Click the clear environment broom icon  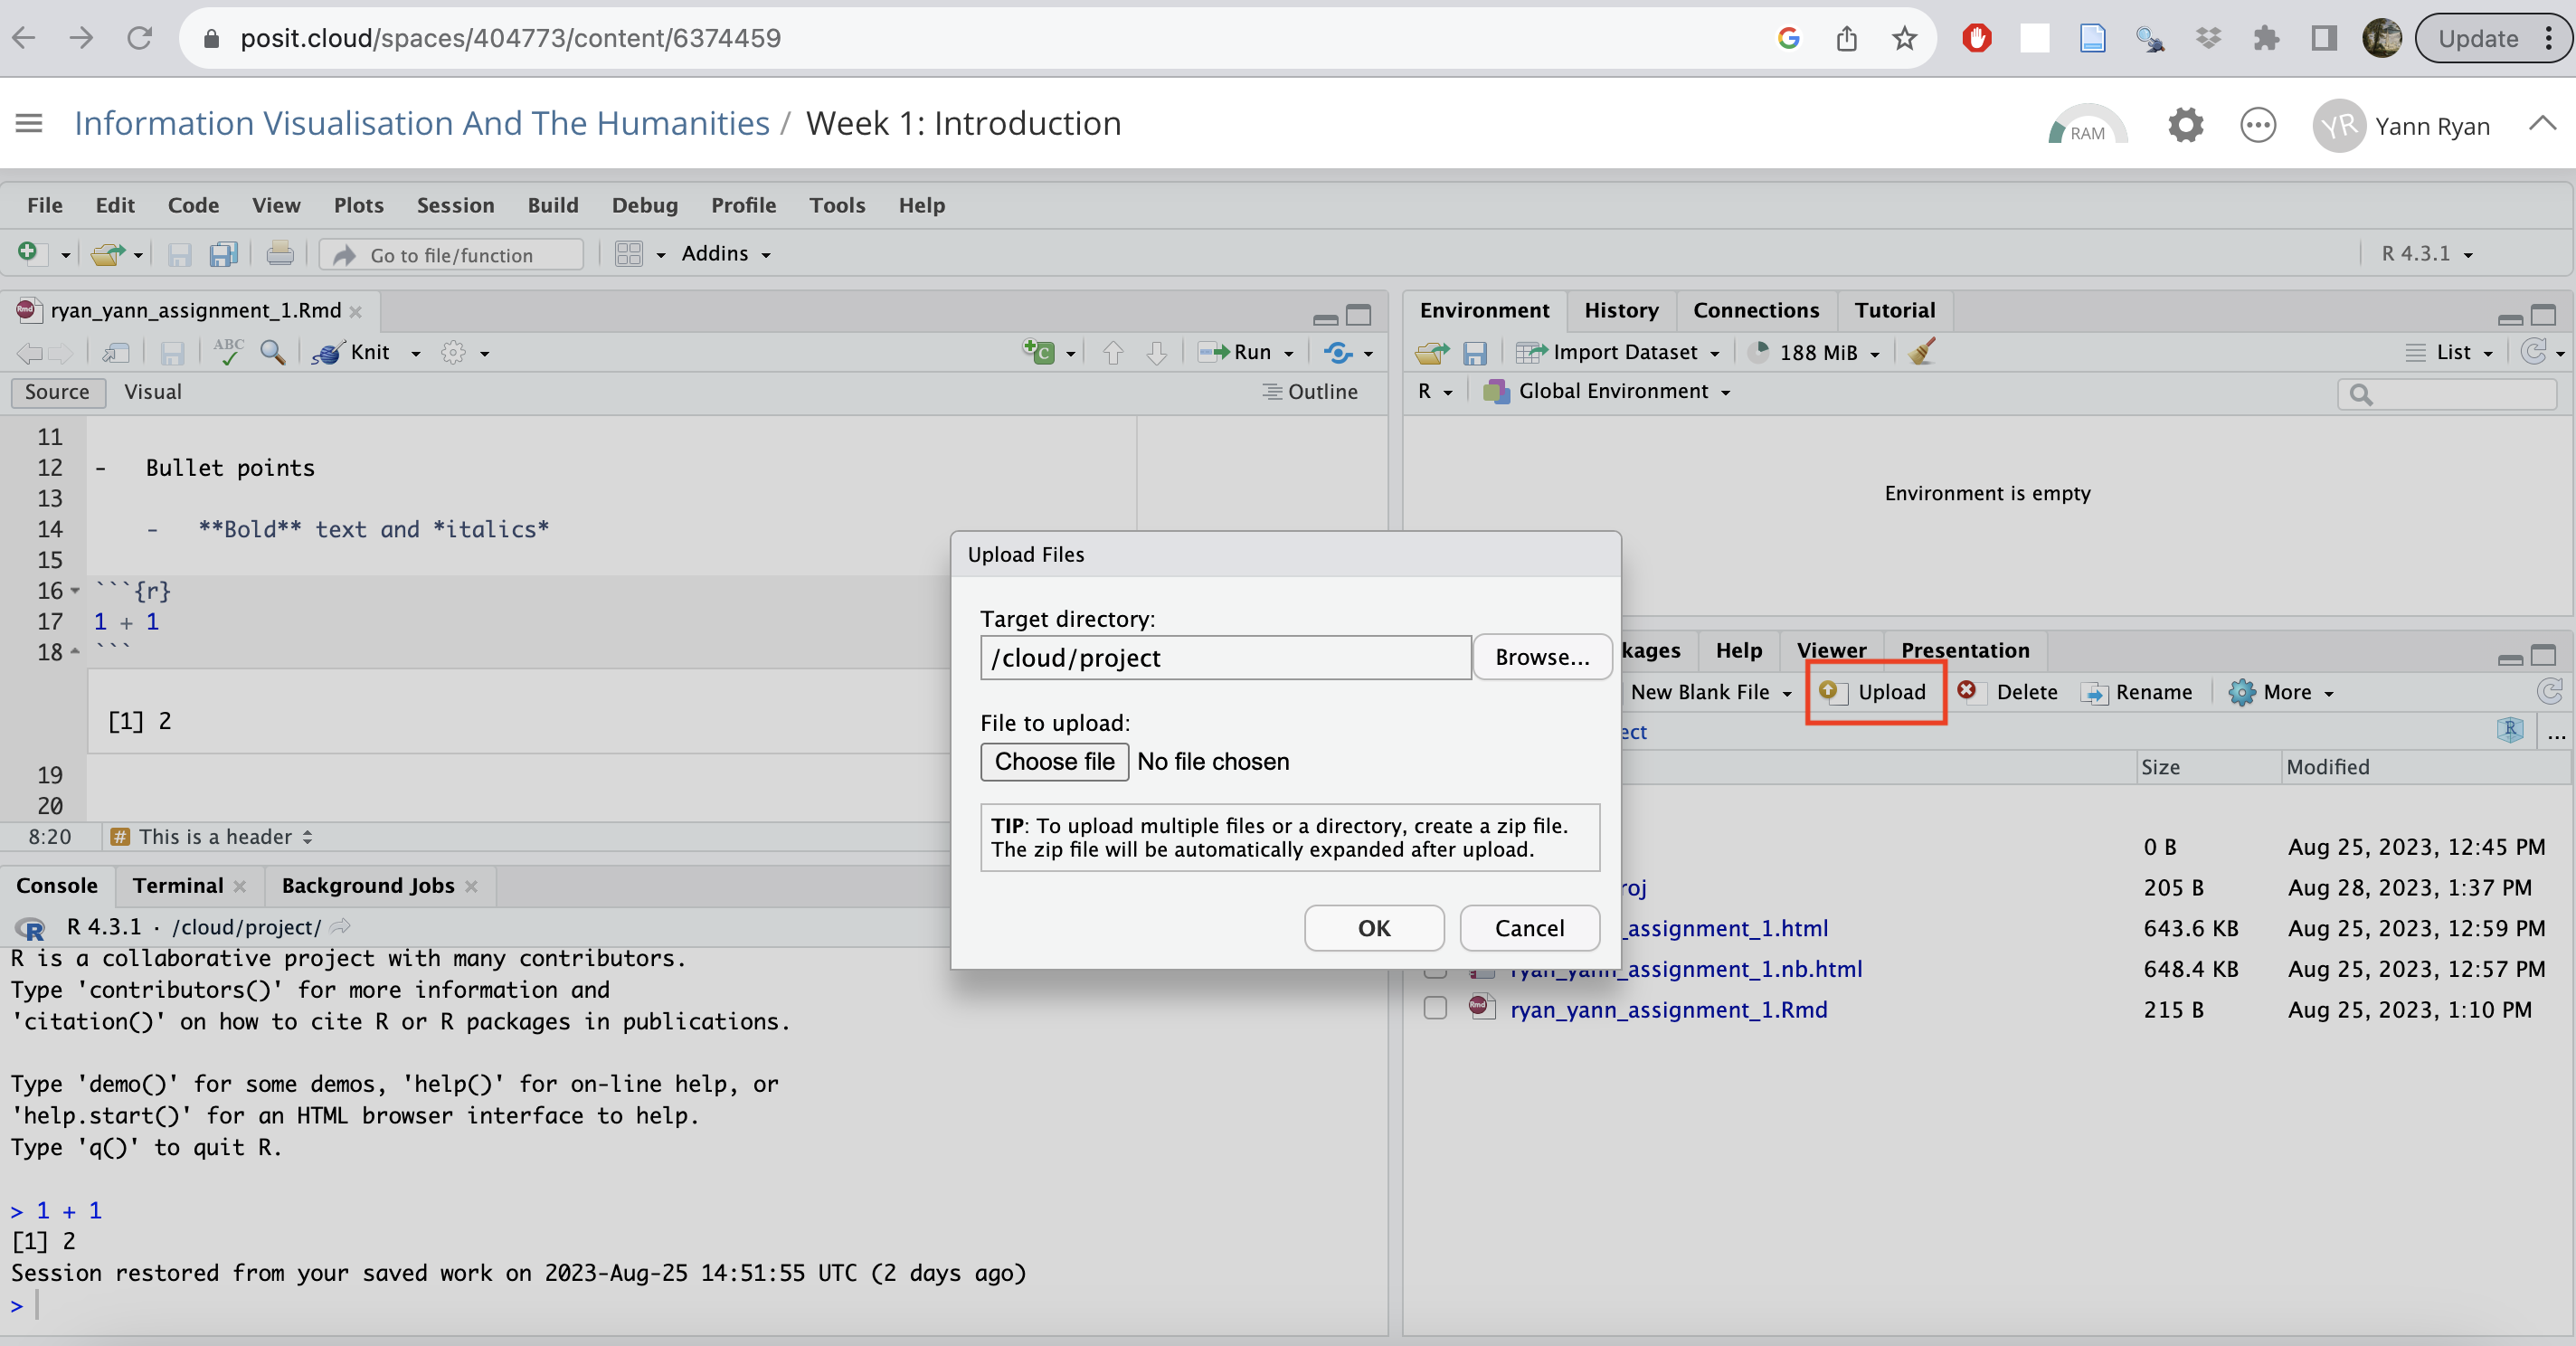(1921, 352)
